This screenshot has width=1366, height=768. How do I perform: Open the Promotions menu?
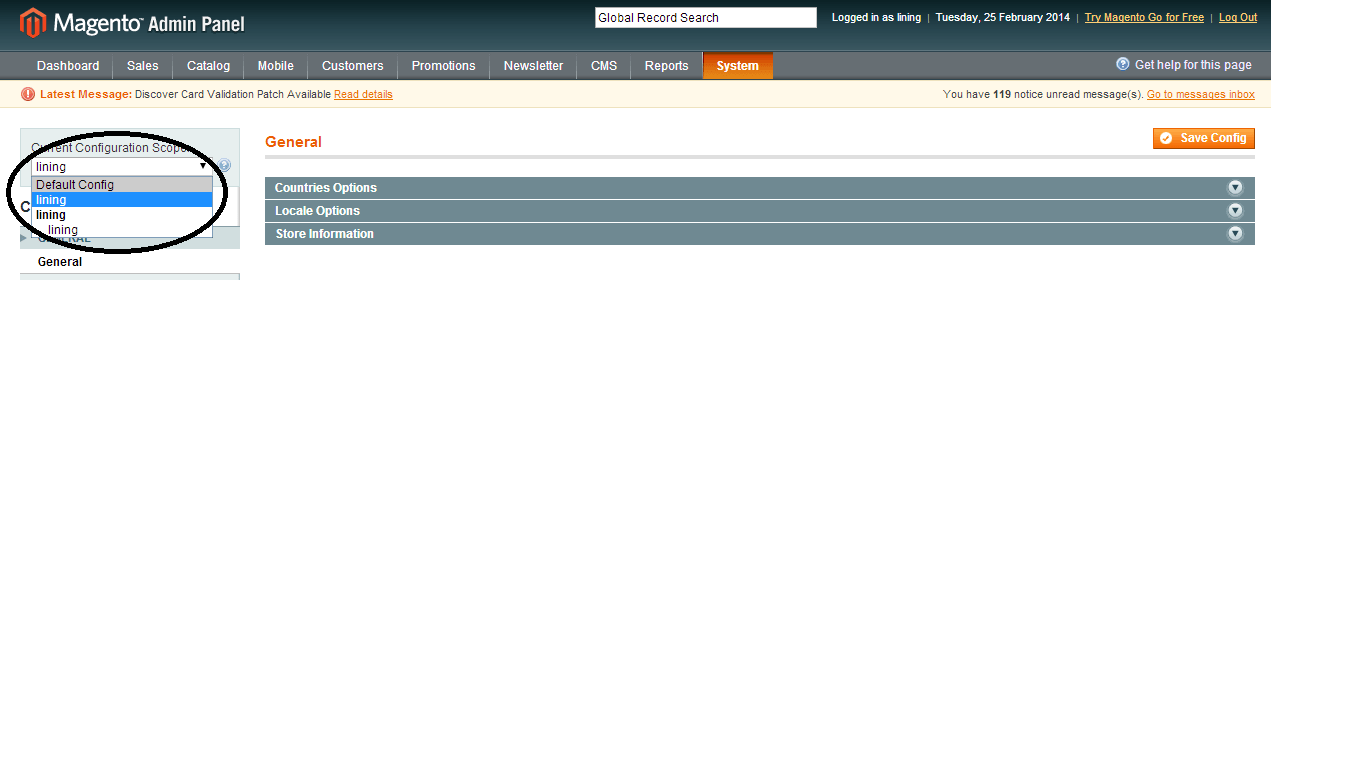(443, 66)
